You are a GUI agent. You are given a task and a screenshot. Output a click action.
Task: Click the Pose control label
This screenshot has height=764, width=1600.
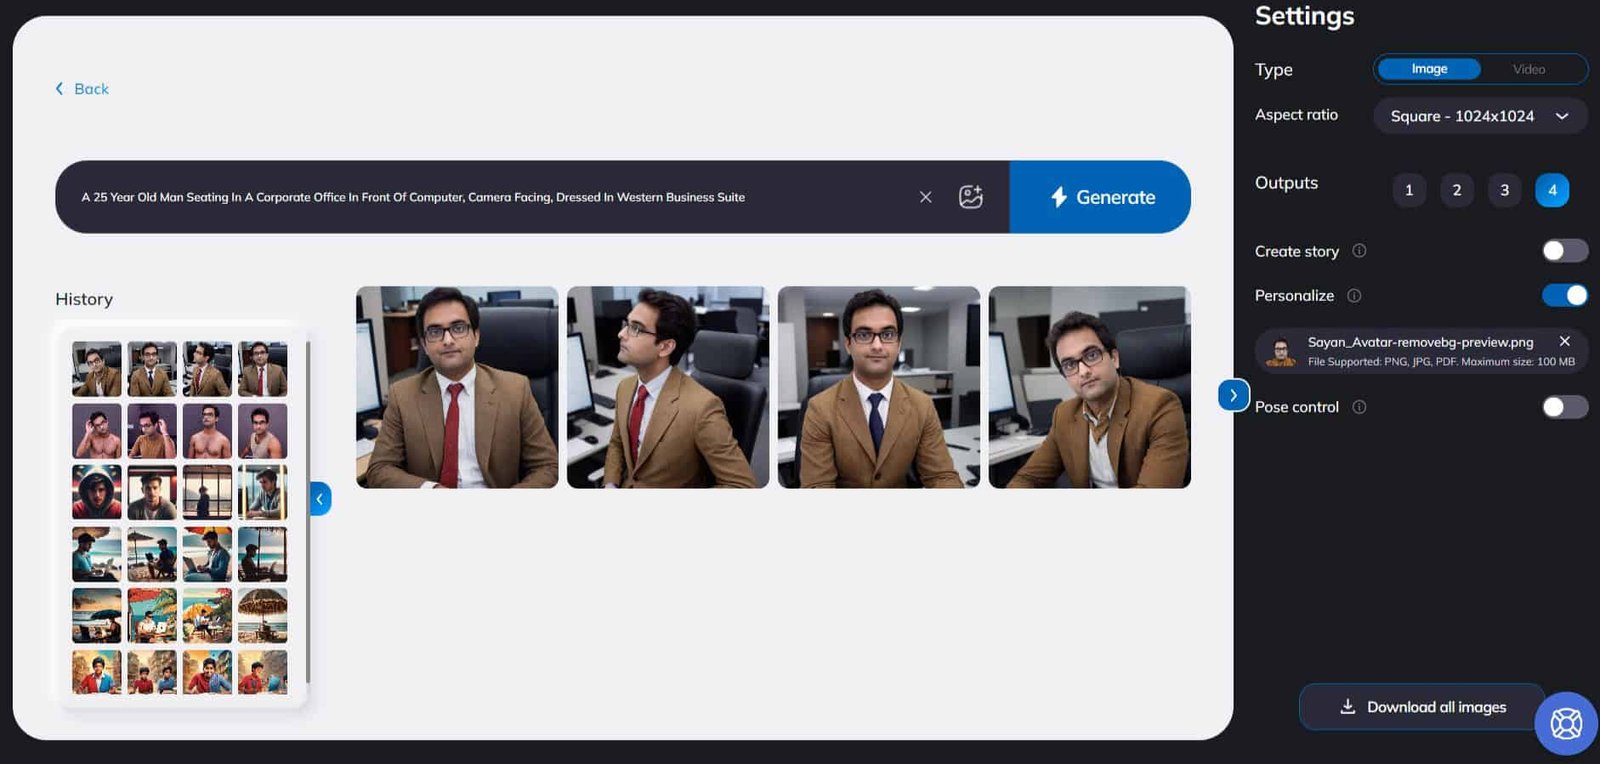(1297, 407)
